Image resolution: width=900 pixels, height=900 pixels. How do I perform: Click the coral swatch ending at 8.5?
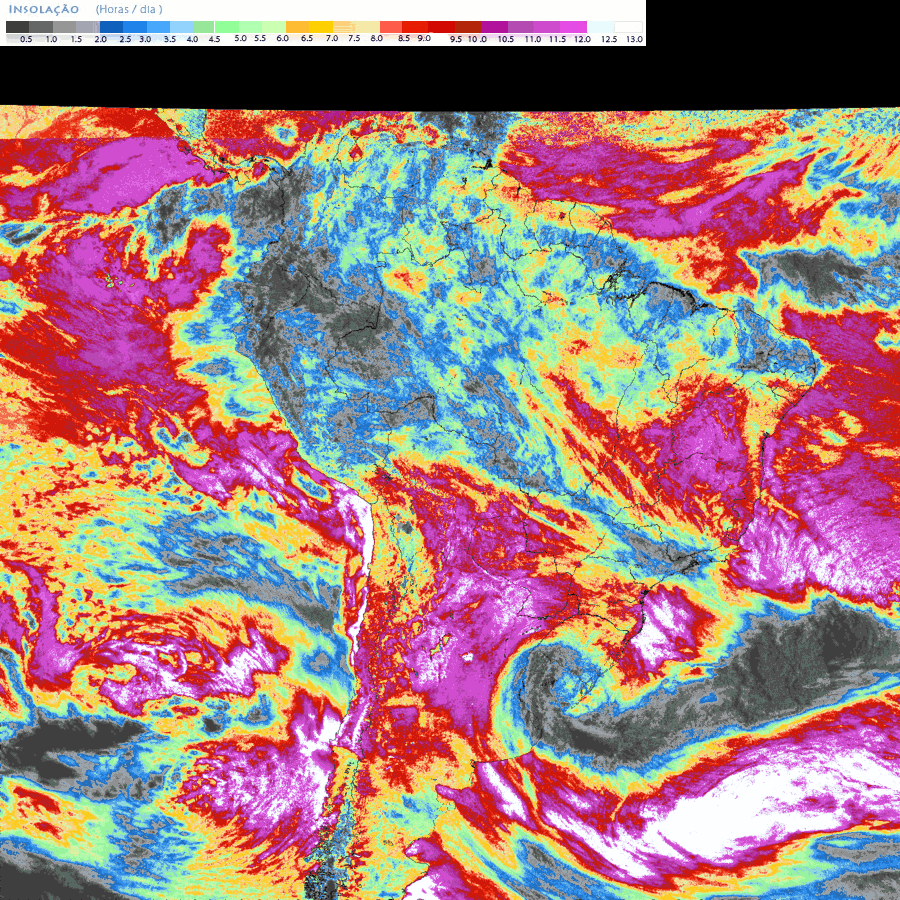coord(391,27)
